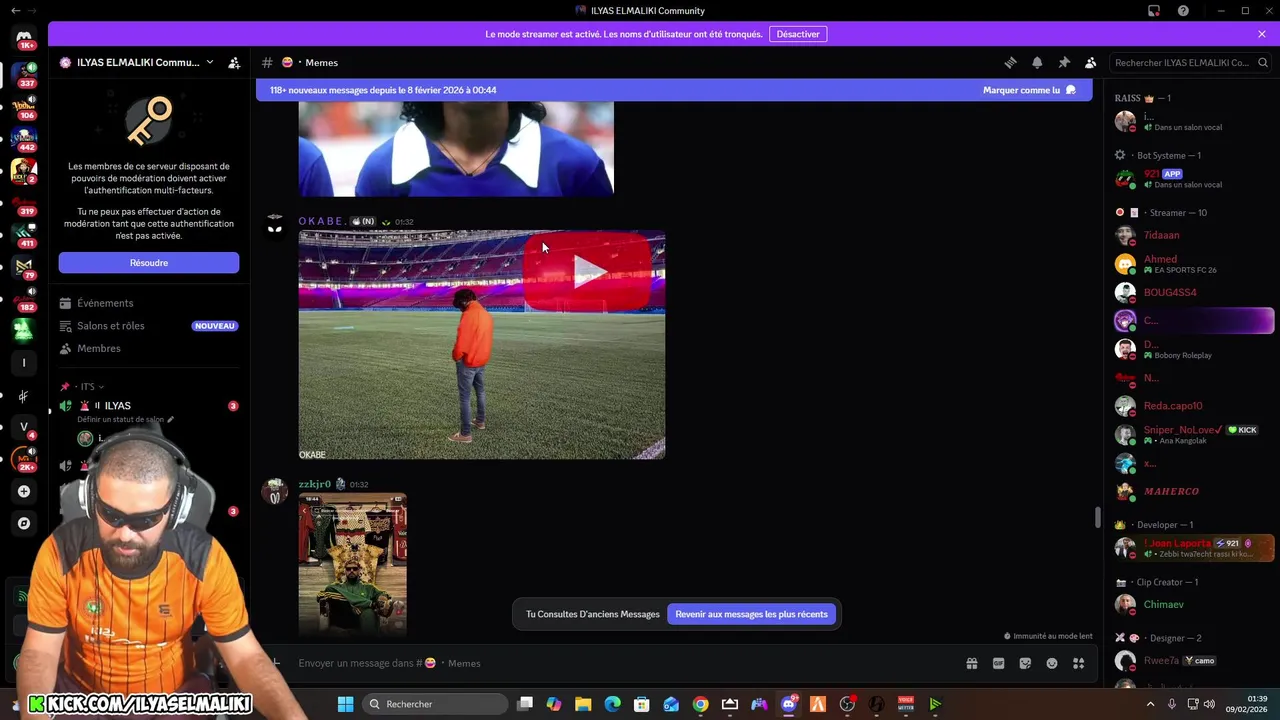This screenshot has width=1280, height=720.
Task: Add a server plus icon
Action: pyautogui.click(x=24, y=491)
